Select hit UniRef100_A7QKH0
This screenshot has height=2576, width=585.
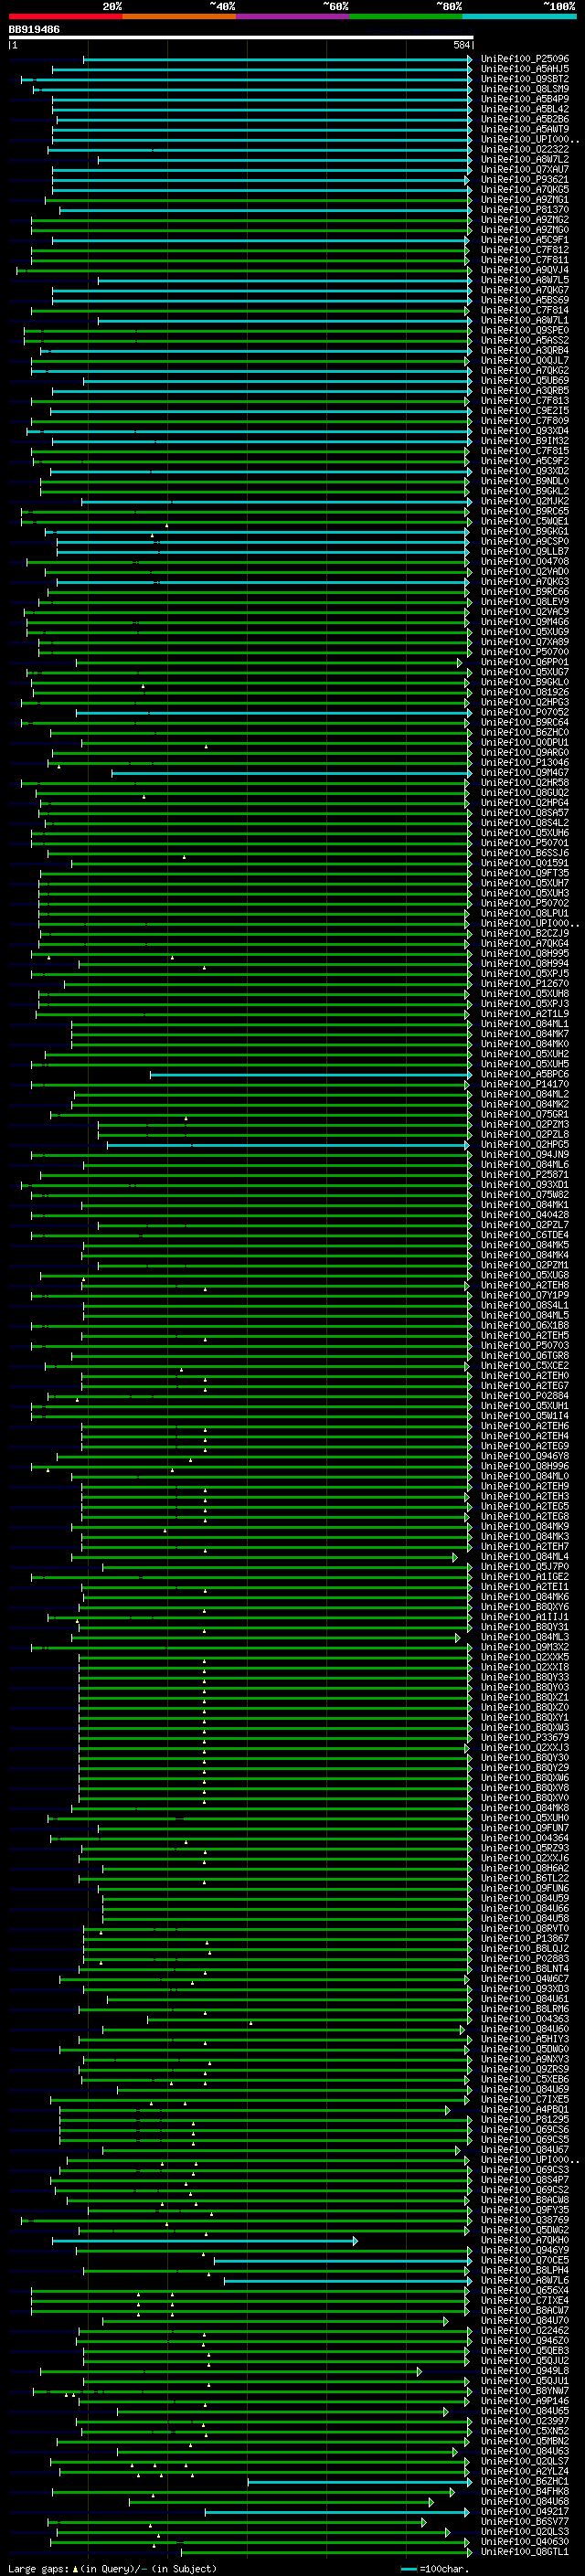[524, 2240]
